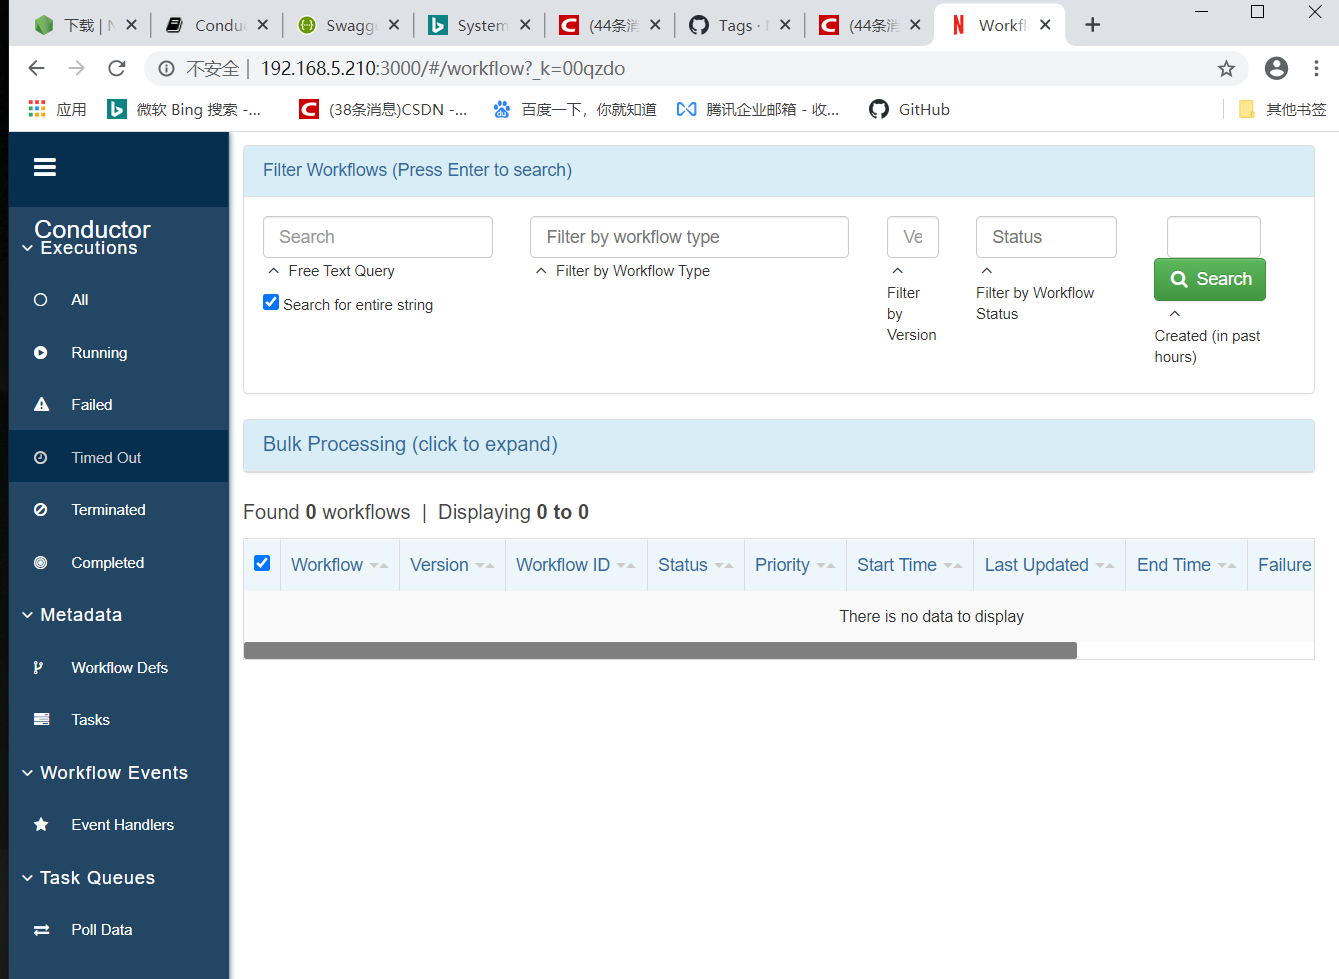The image size is (1339, 979).
Task: Switch to the Swagger browser tab
Action: coord(348,24)
